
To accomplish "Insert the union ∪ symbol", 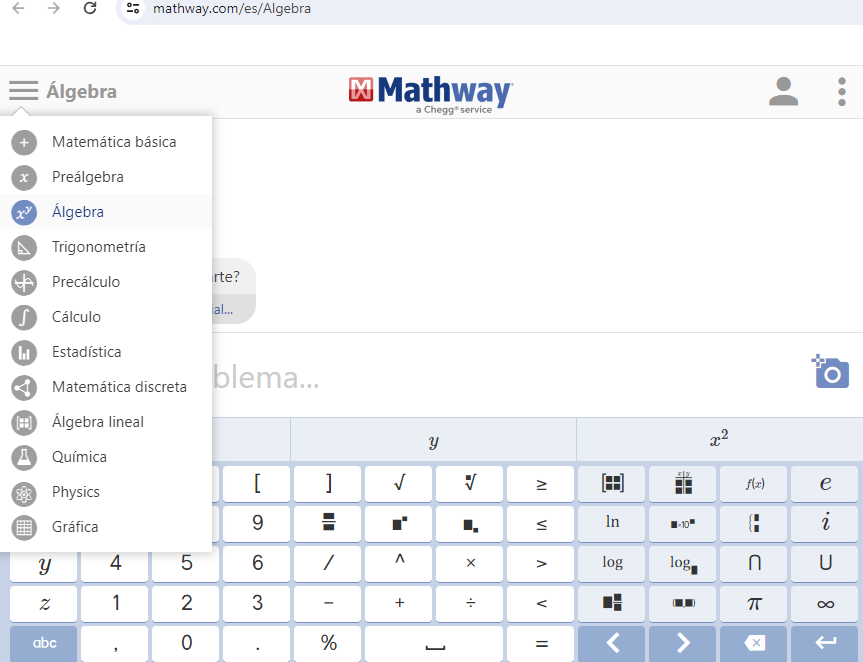I will [825, 563].
